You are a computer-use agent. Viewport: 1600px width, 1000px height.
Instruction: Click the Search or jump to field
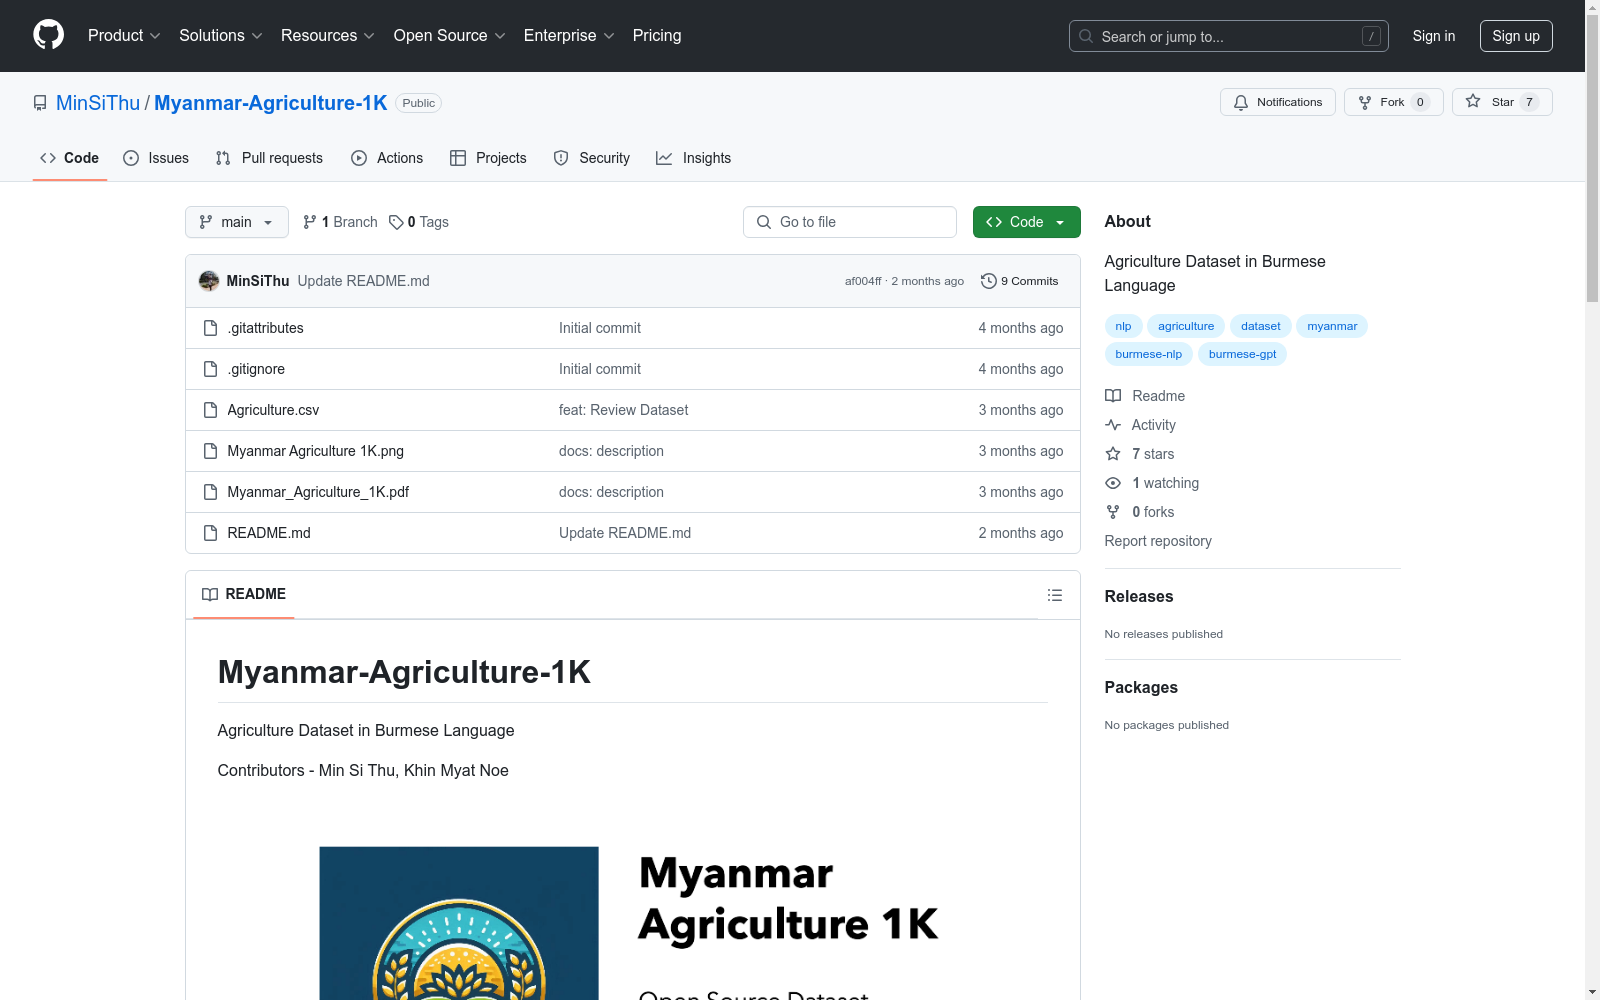pyautogui.click(x=1229, y=36)
